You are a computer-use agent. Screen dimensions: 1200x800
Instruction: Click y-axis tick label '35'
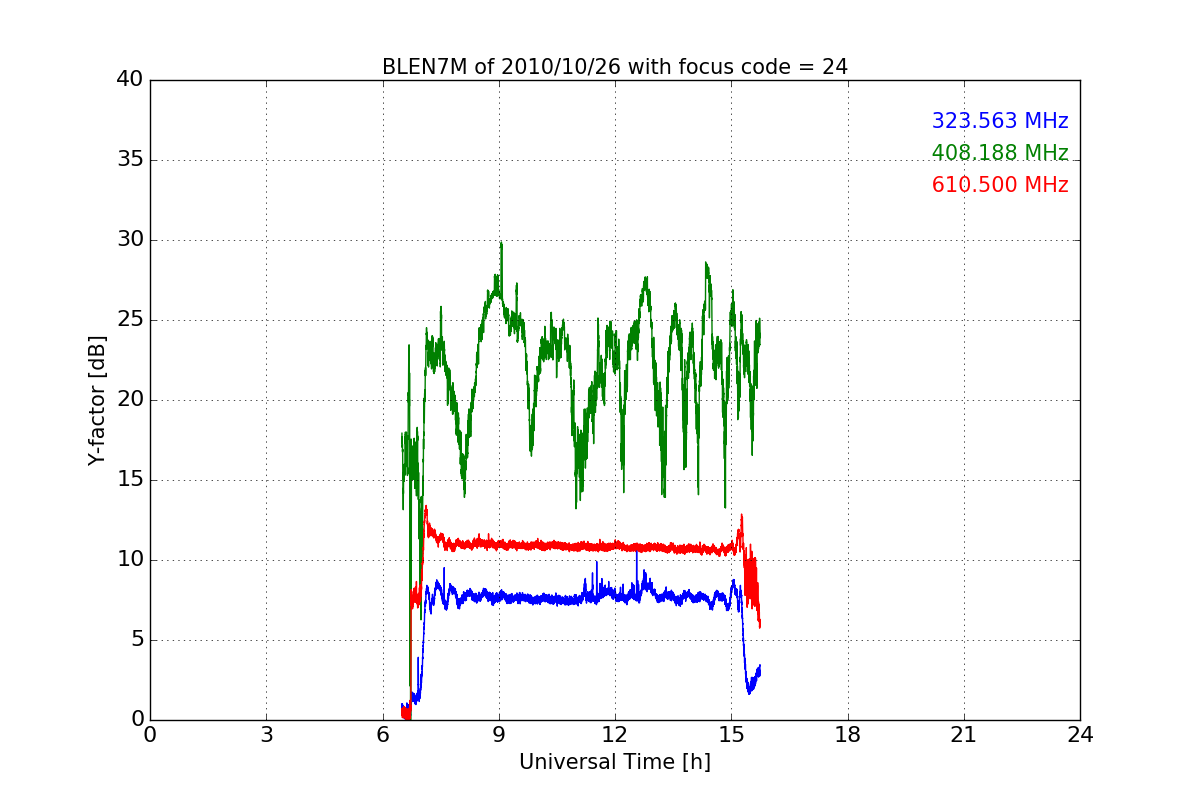(130, 160)
